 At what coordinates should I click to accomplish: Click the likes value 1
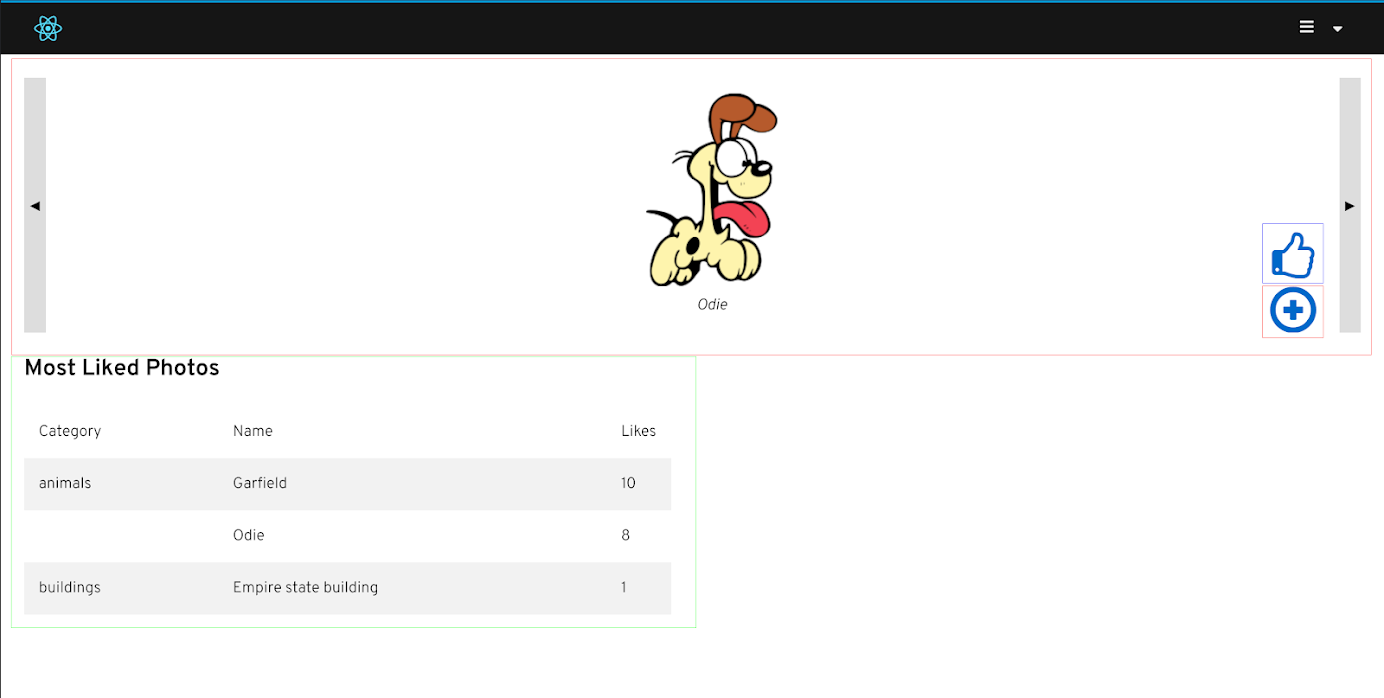click(623, 587)
